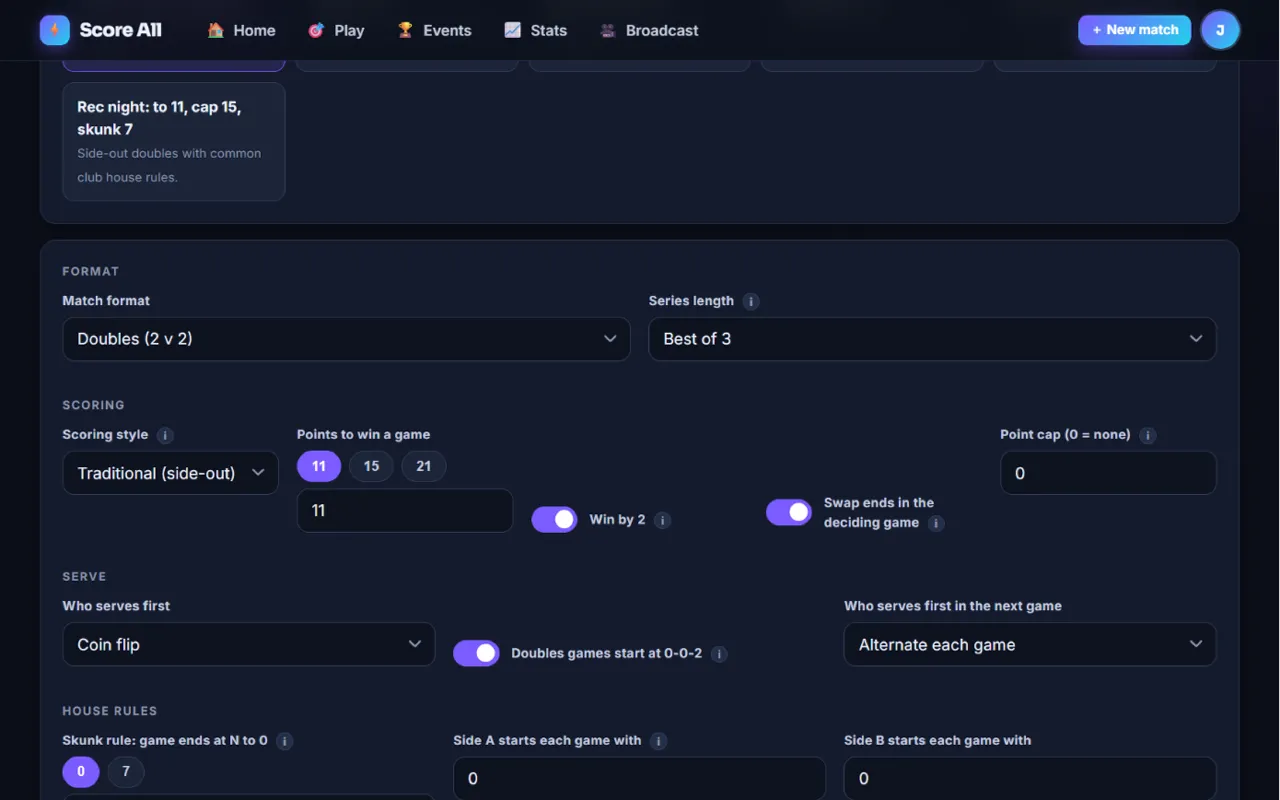Viewport: 1280px width, 800px height.
Task: Click Side B starts each game with field
Action: 1030,778
